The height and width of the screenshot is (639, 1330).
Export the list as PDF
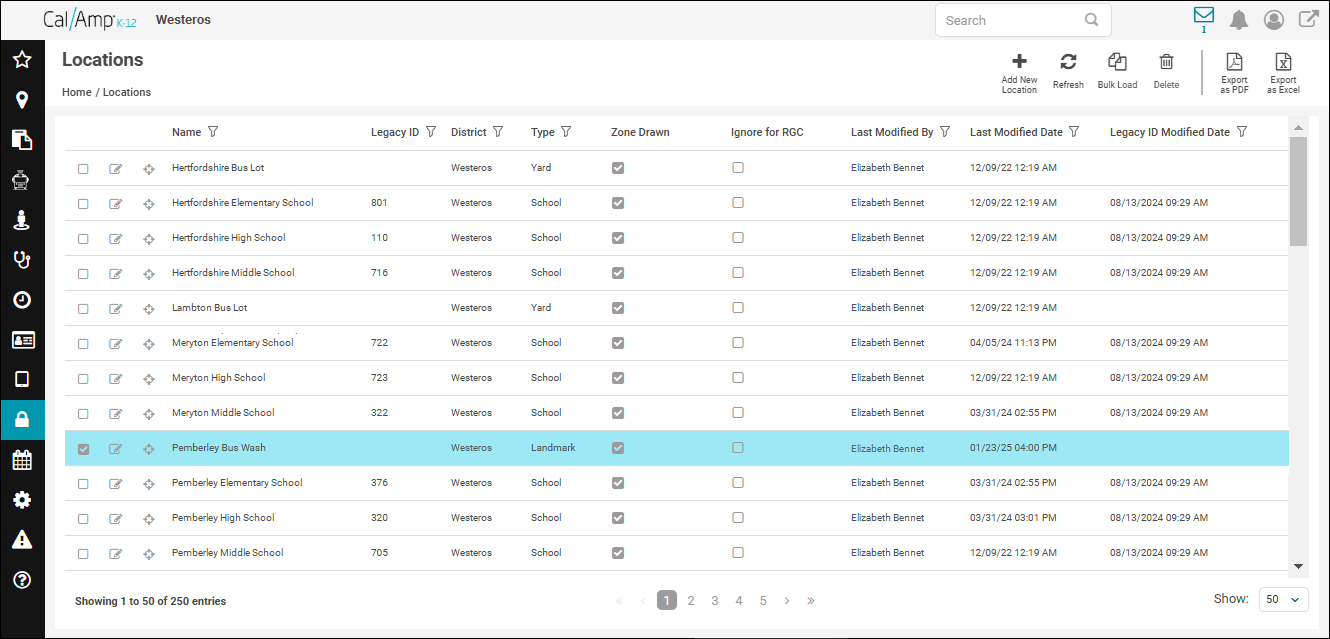click(1234, 73)
